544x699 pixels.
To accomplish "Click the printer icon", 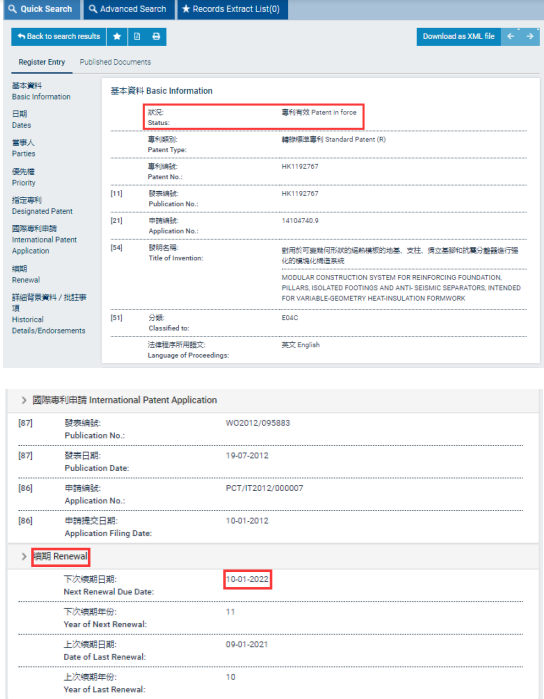I will pos(156,37).
